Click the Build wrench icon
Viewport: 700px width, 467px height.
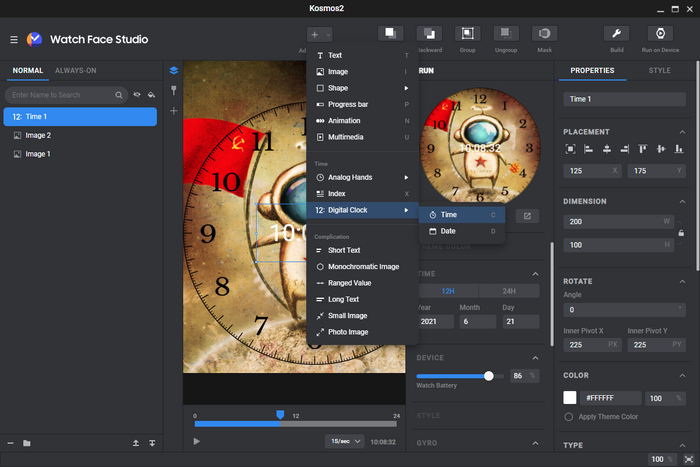tap(616, 34)
